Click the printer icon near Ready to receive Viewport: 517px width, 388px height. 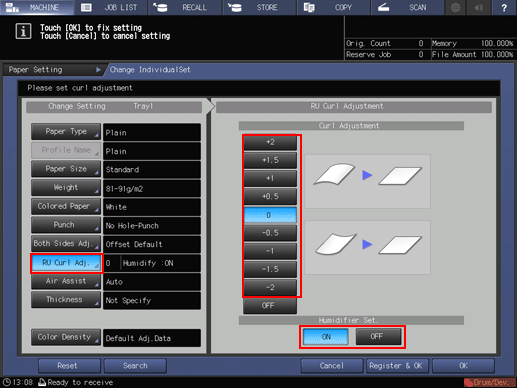[x=42, y=382]
